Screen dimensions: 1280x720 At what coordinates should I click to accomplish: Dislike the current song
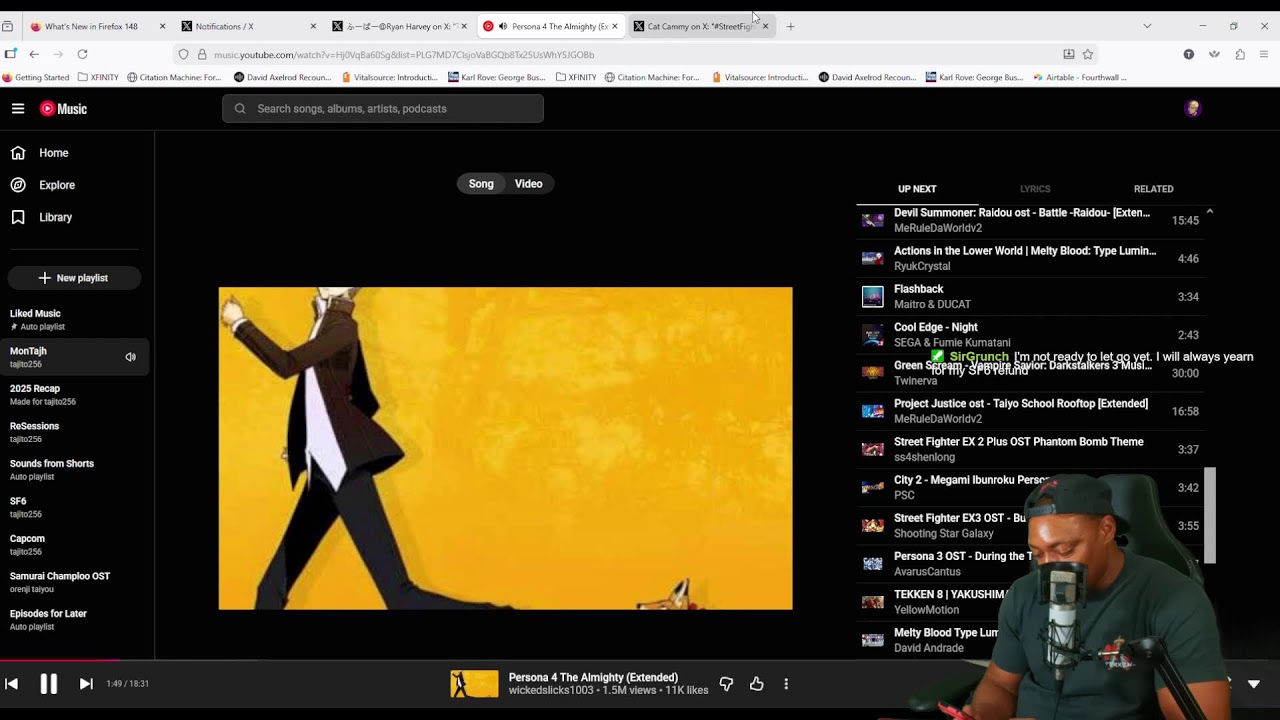(x=726, y=684)
